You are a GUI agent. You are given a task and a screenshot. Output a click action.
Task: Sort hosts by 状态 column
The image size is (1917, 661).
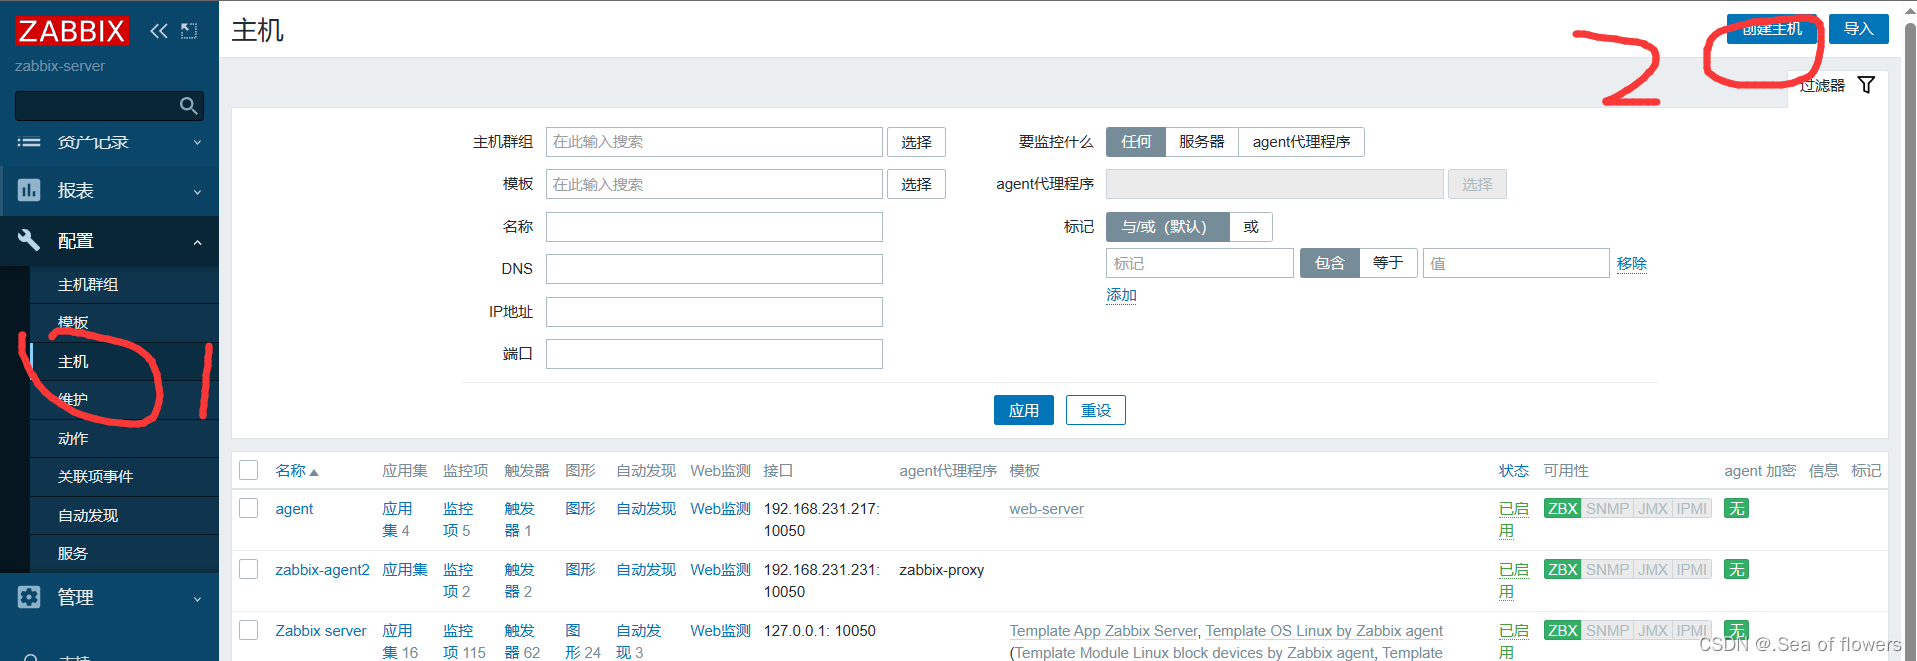click(x=1513, y=471)
